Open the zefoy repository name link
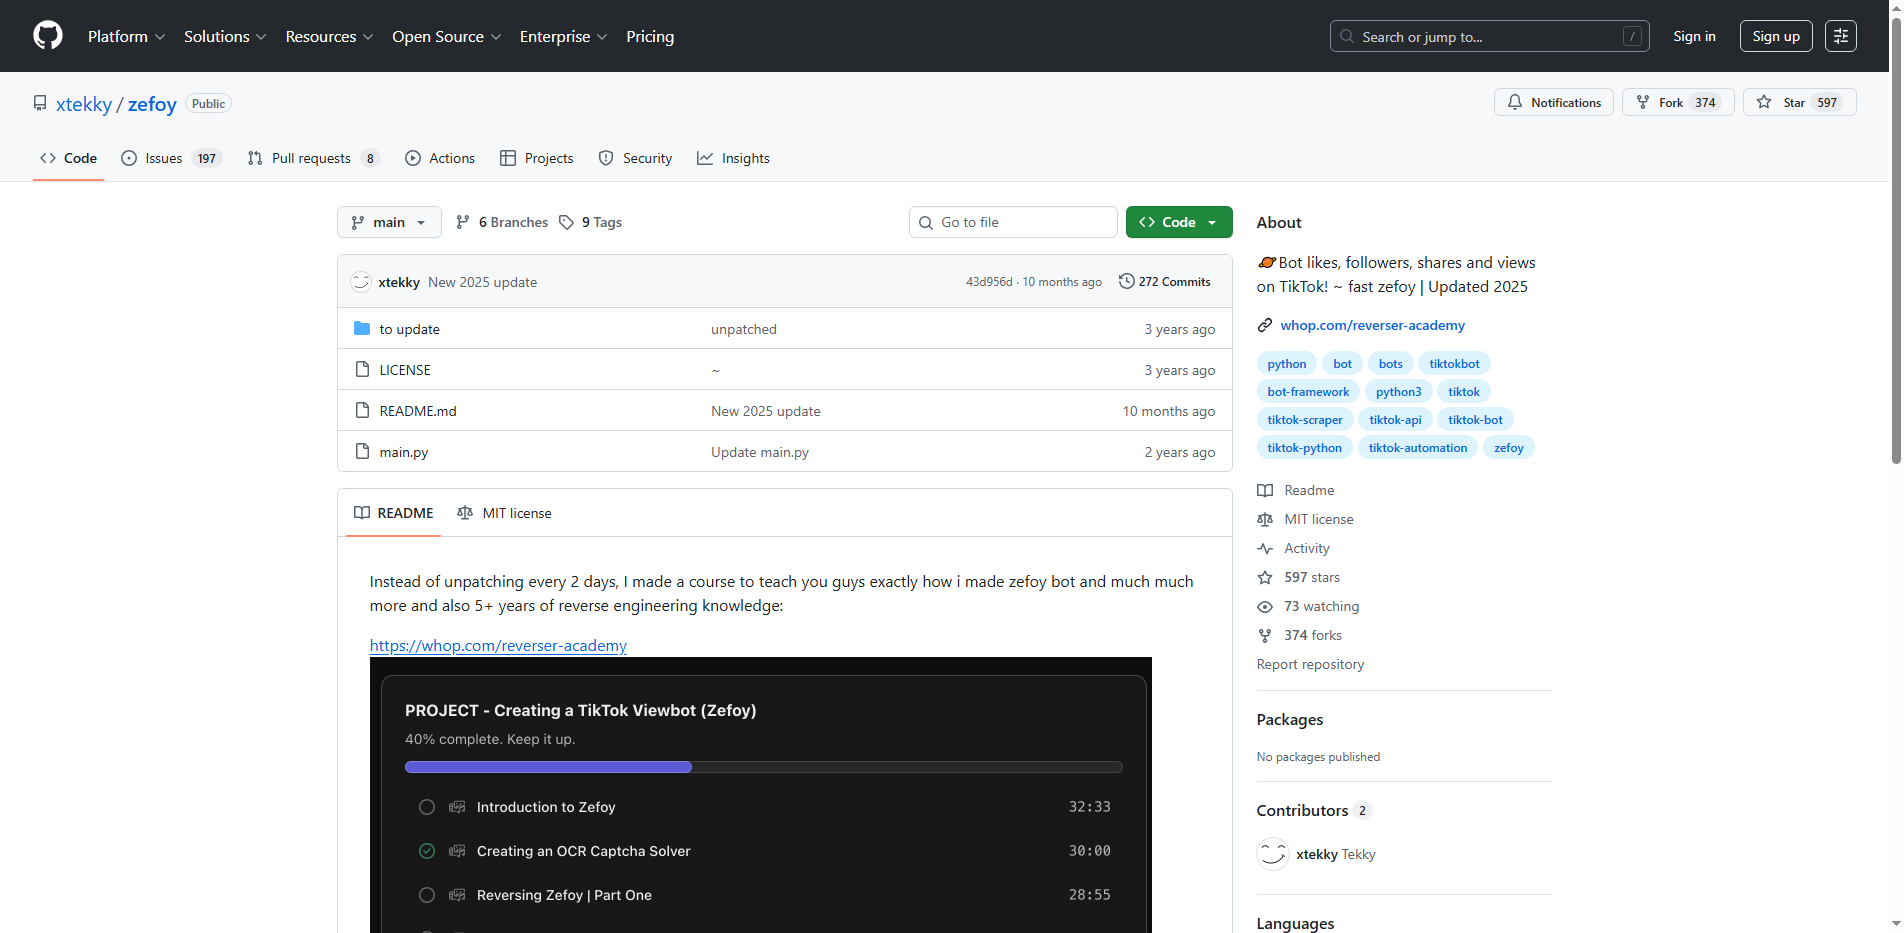Screen dimensions: 1904x933 pos(152,104)
